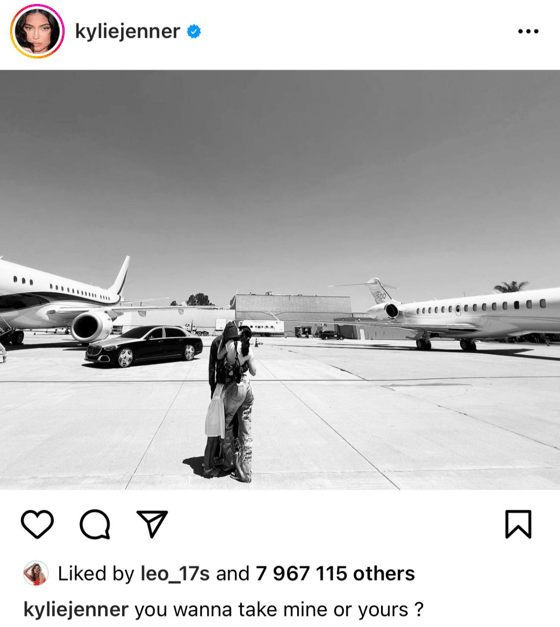View the 7 967 115 others likes list
Image resolution: width=560 pixels, height=627 pixels.
click(335, 573)
